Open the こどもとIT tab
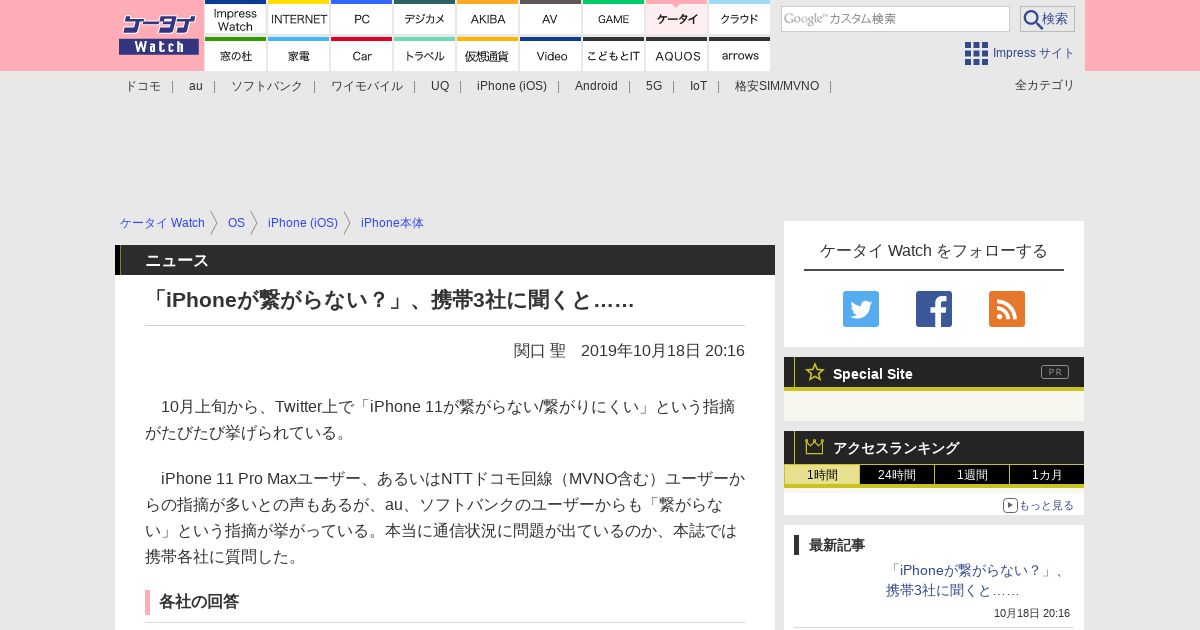The width and height of the screenshot is (1200, 630). click(614, 55)
